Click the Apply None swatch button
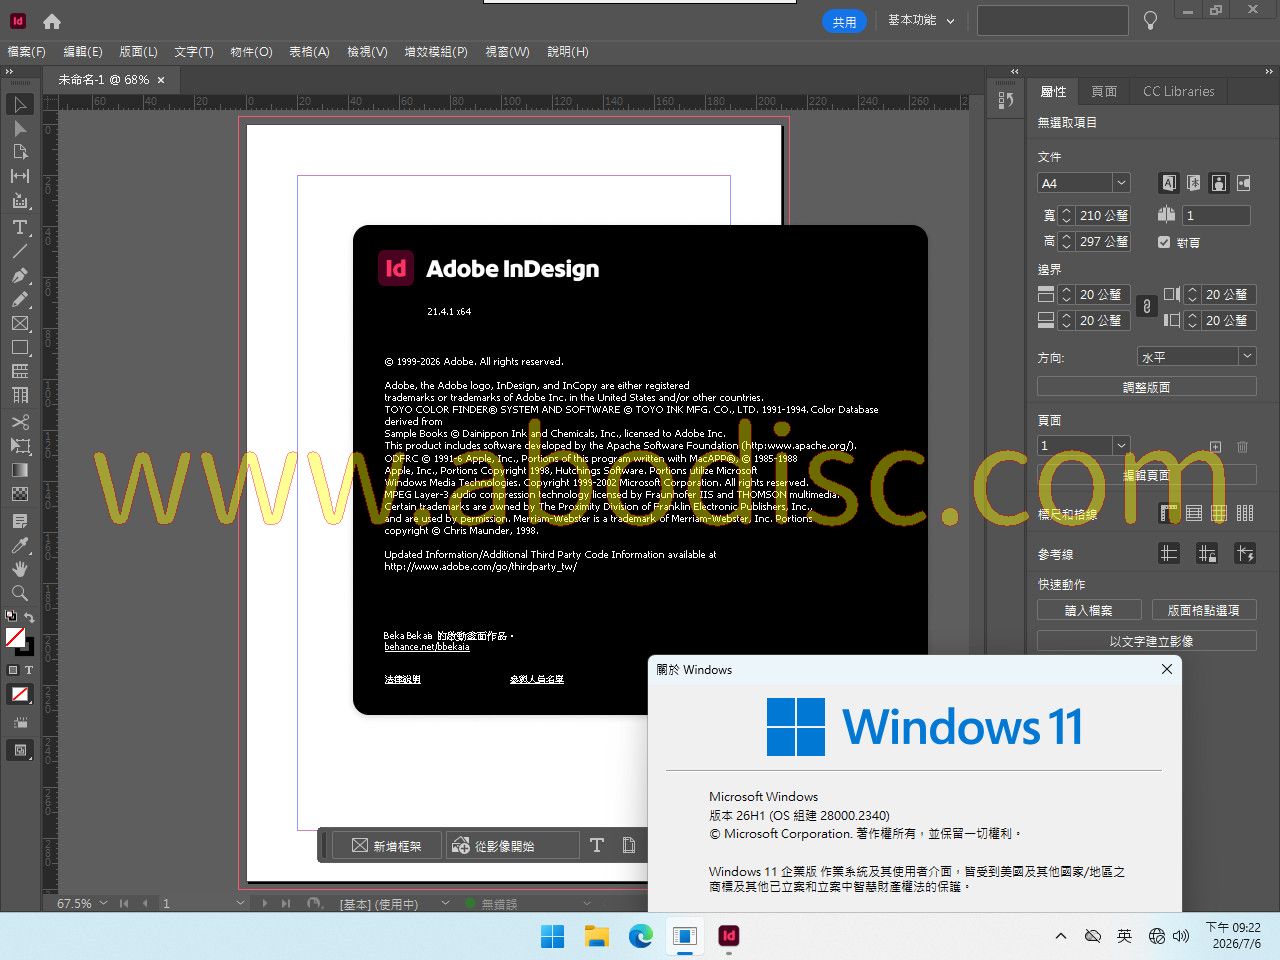Viewport: 1280px width, 960px height. click(x=20, y=694)
